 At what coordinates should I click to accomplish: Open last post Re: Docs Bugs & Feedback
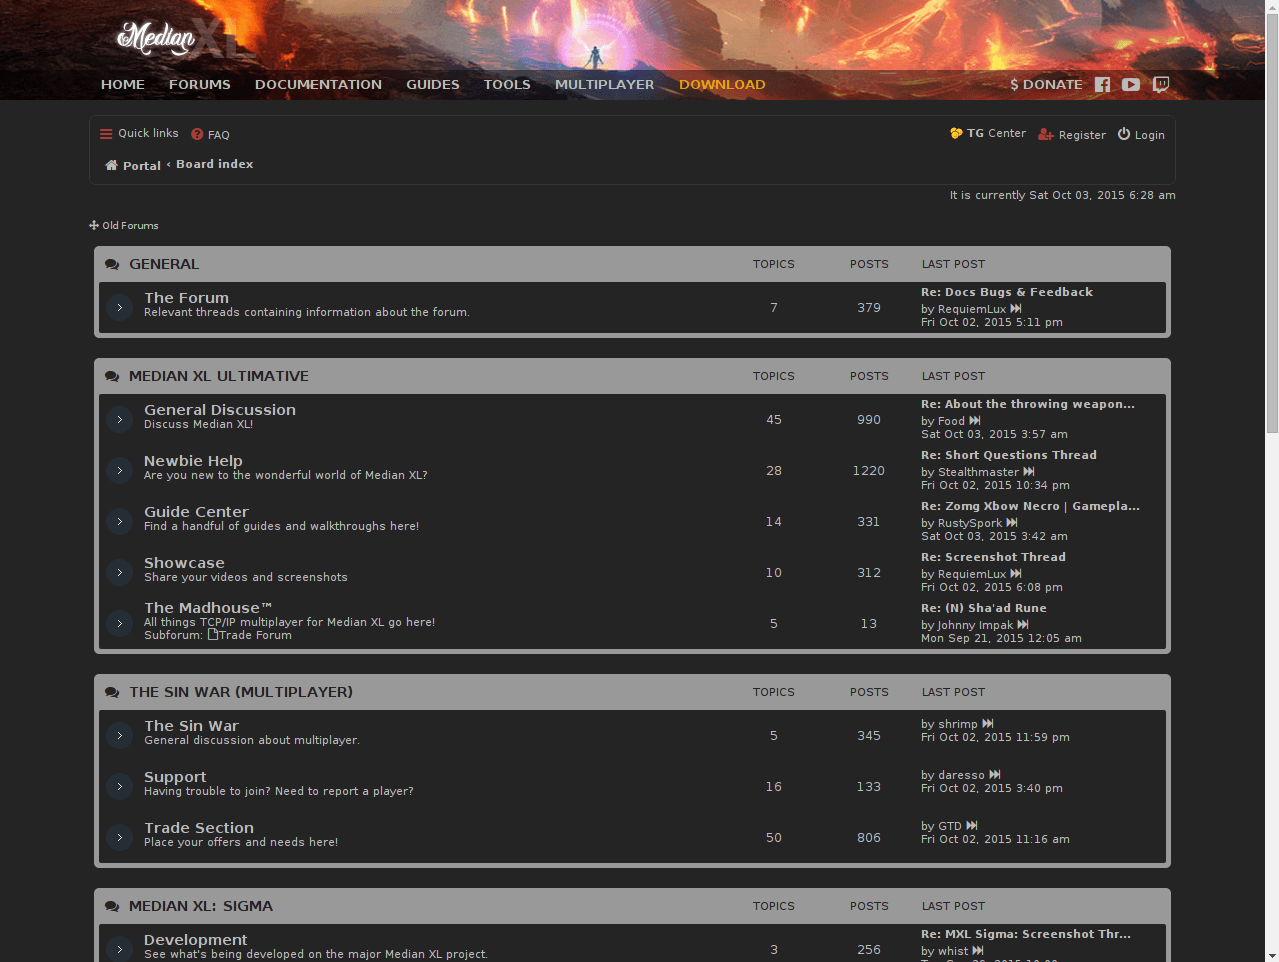coord(1007,292)
